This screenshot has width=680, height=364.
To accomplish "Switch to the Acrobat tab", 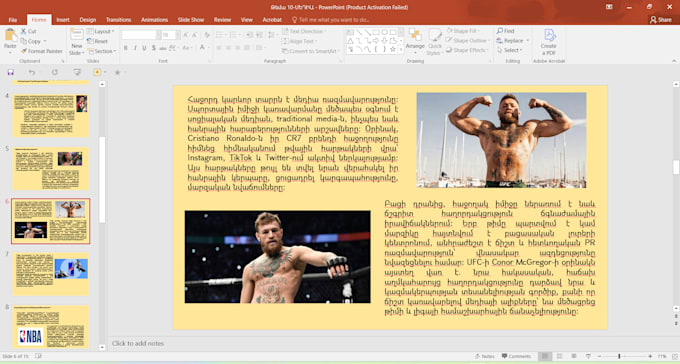I will (x=272, y=20).
